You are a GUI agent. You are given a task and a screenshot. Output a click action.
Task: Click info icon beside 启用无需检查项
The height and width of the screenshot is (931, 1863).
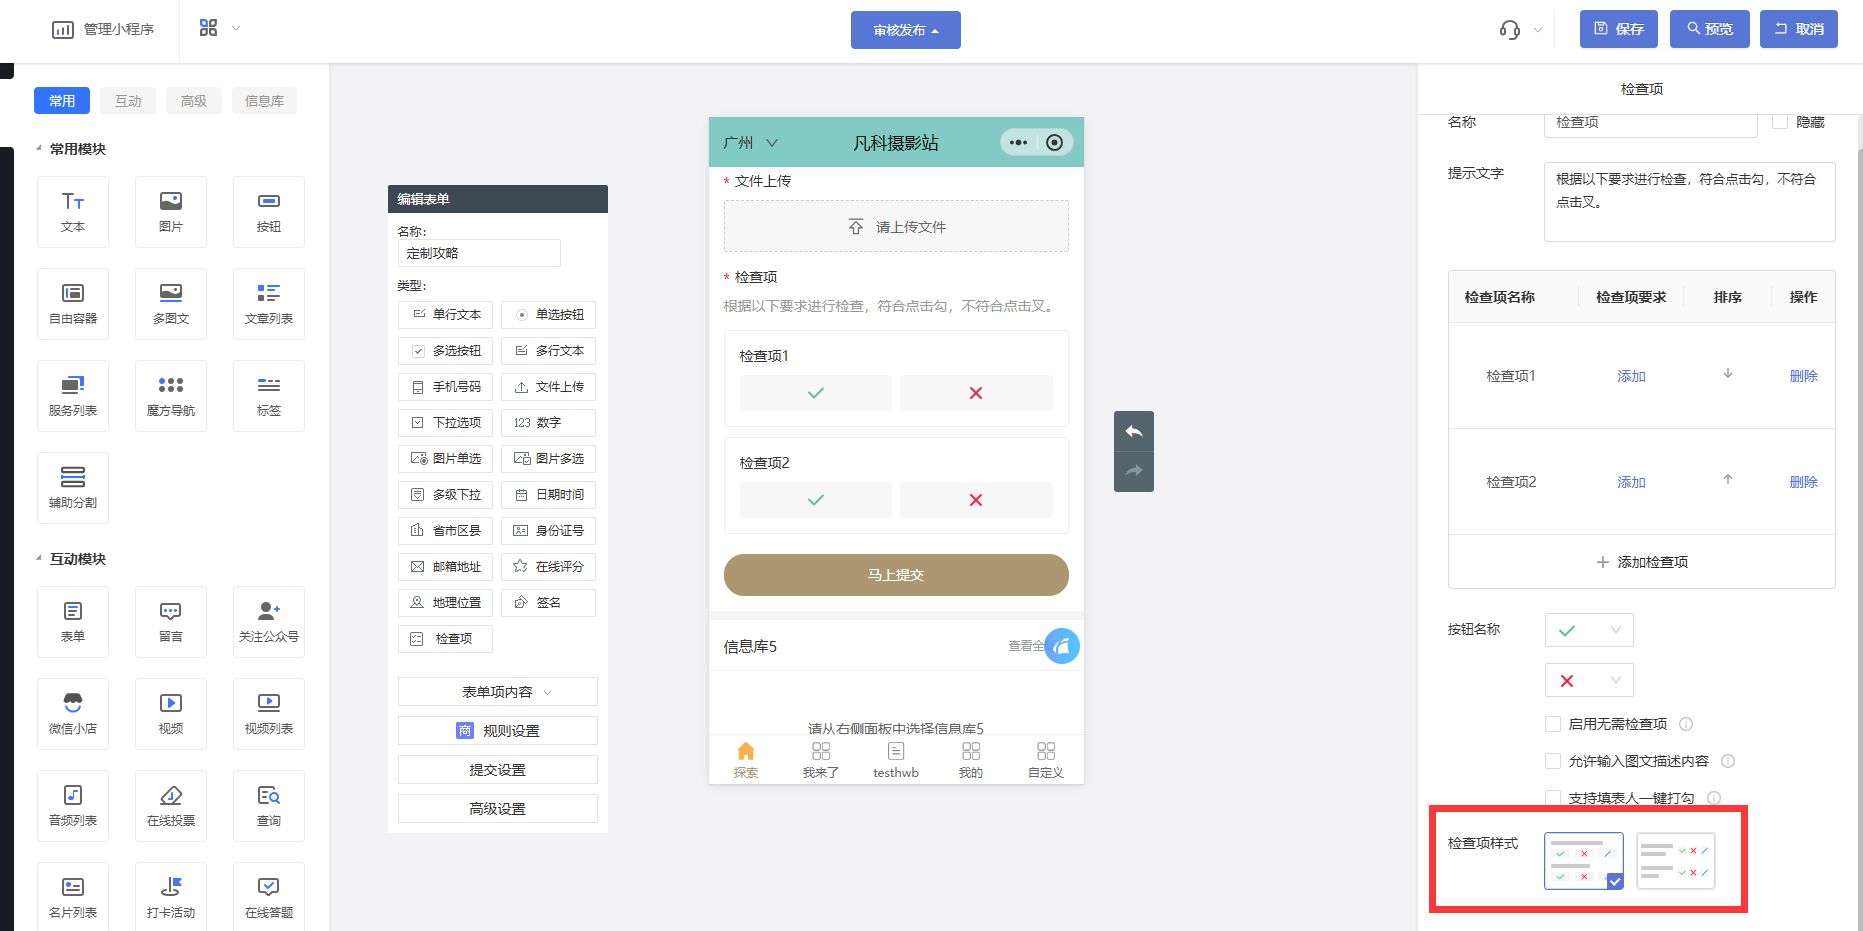click(x=1686, y=724)
